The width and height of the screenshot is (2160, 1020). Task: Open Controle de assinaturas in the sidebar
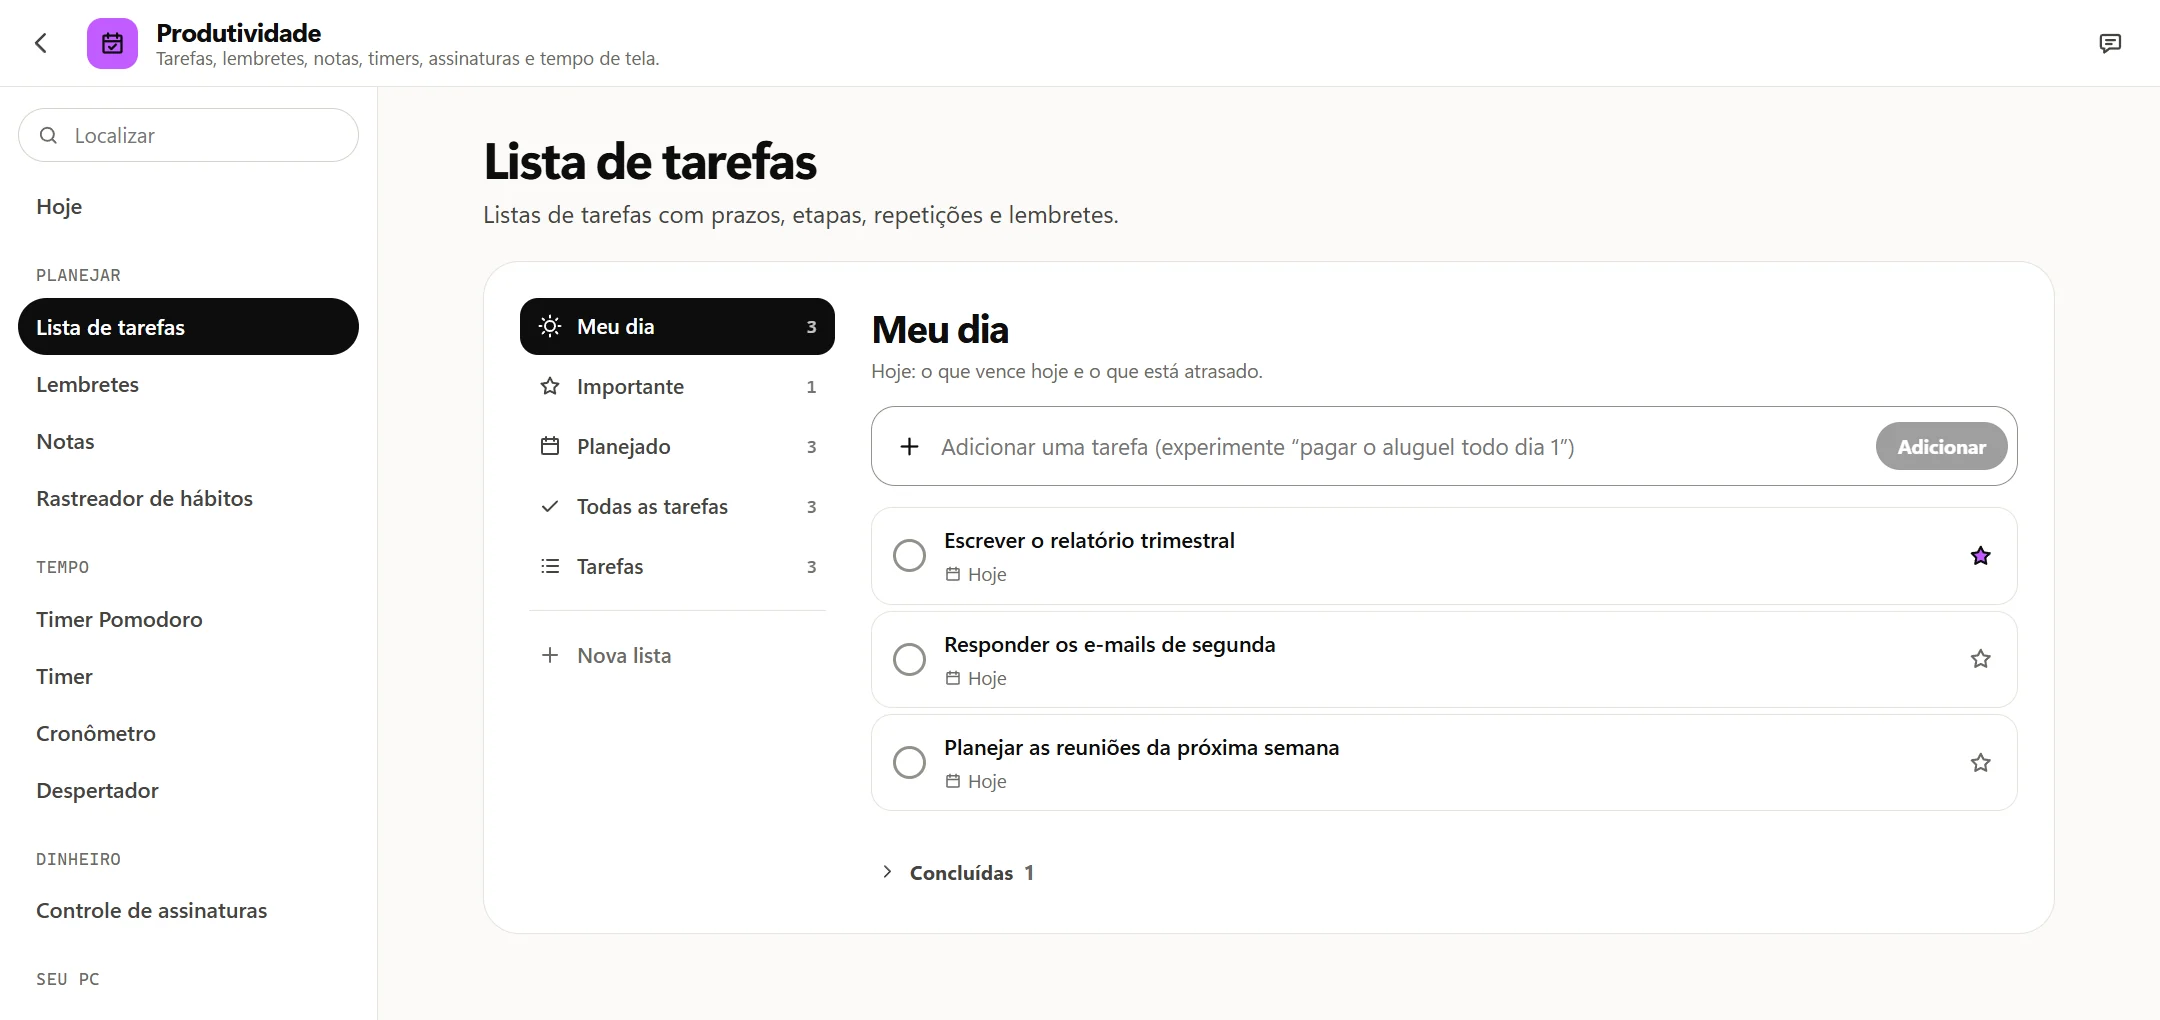pos(188,910)
